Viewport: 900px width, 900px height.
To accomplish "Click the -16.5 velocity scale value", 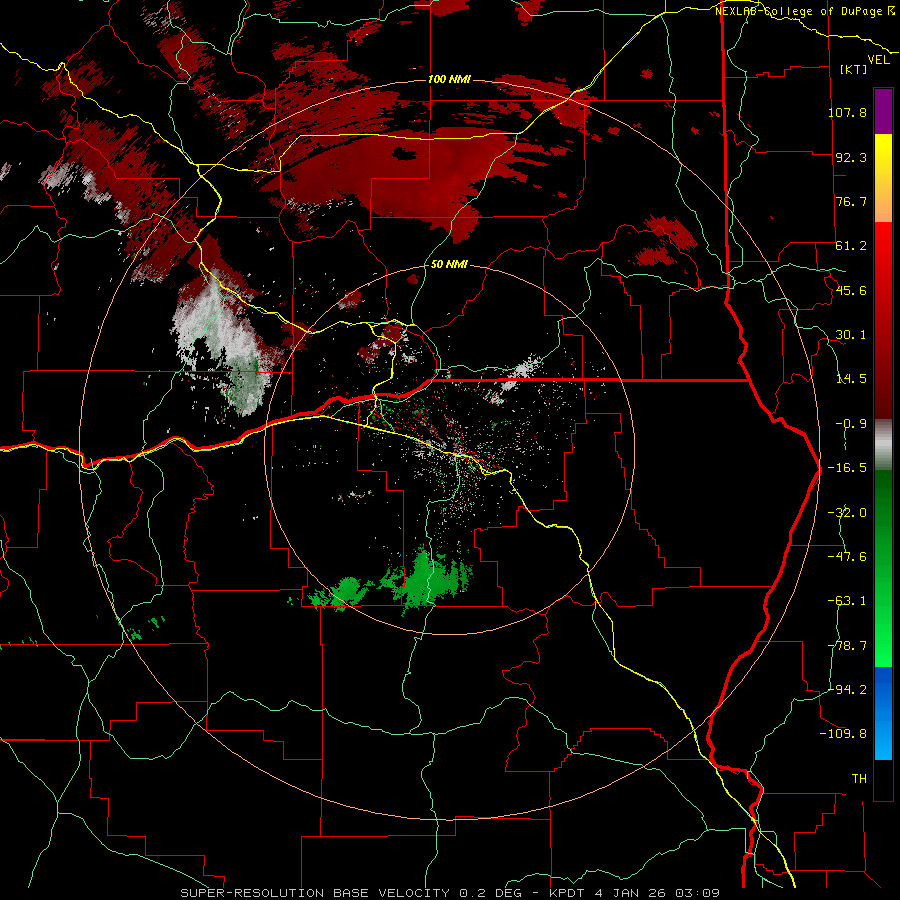I will pos(848,468).
